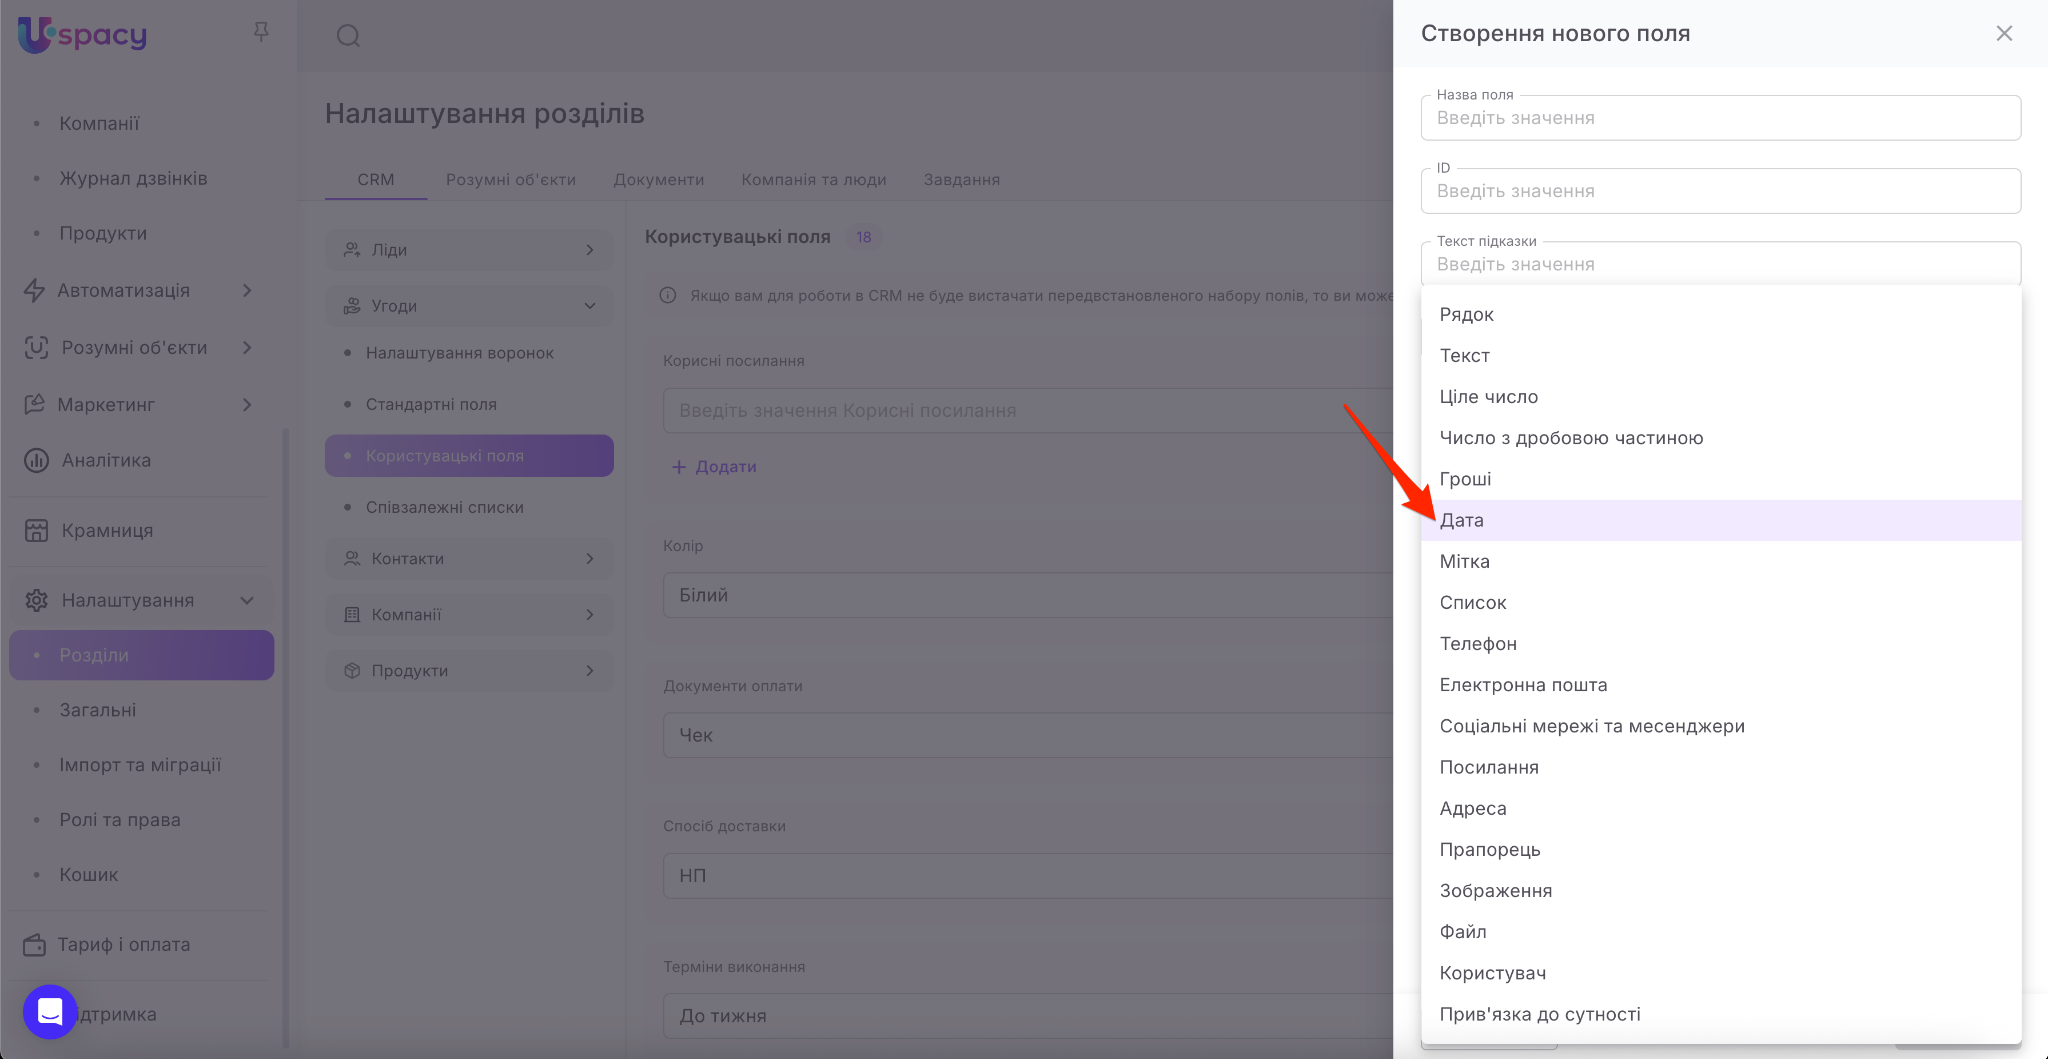The image size is (2048, 1059).
Task: Switch to the Розумні об'єкти tab
Action: point(510,180)
